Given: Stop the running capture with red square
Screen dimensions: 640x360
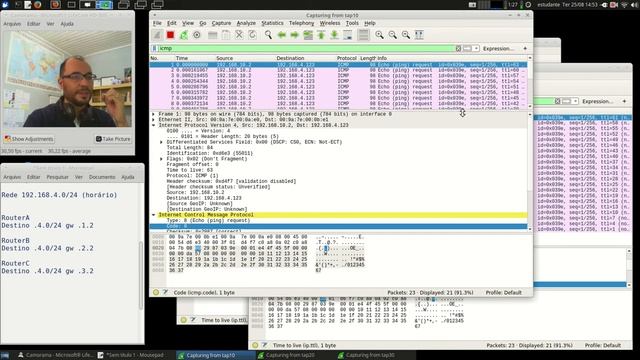Looking at the screenshot, I should 170,35.
